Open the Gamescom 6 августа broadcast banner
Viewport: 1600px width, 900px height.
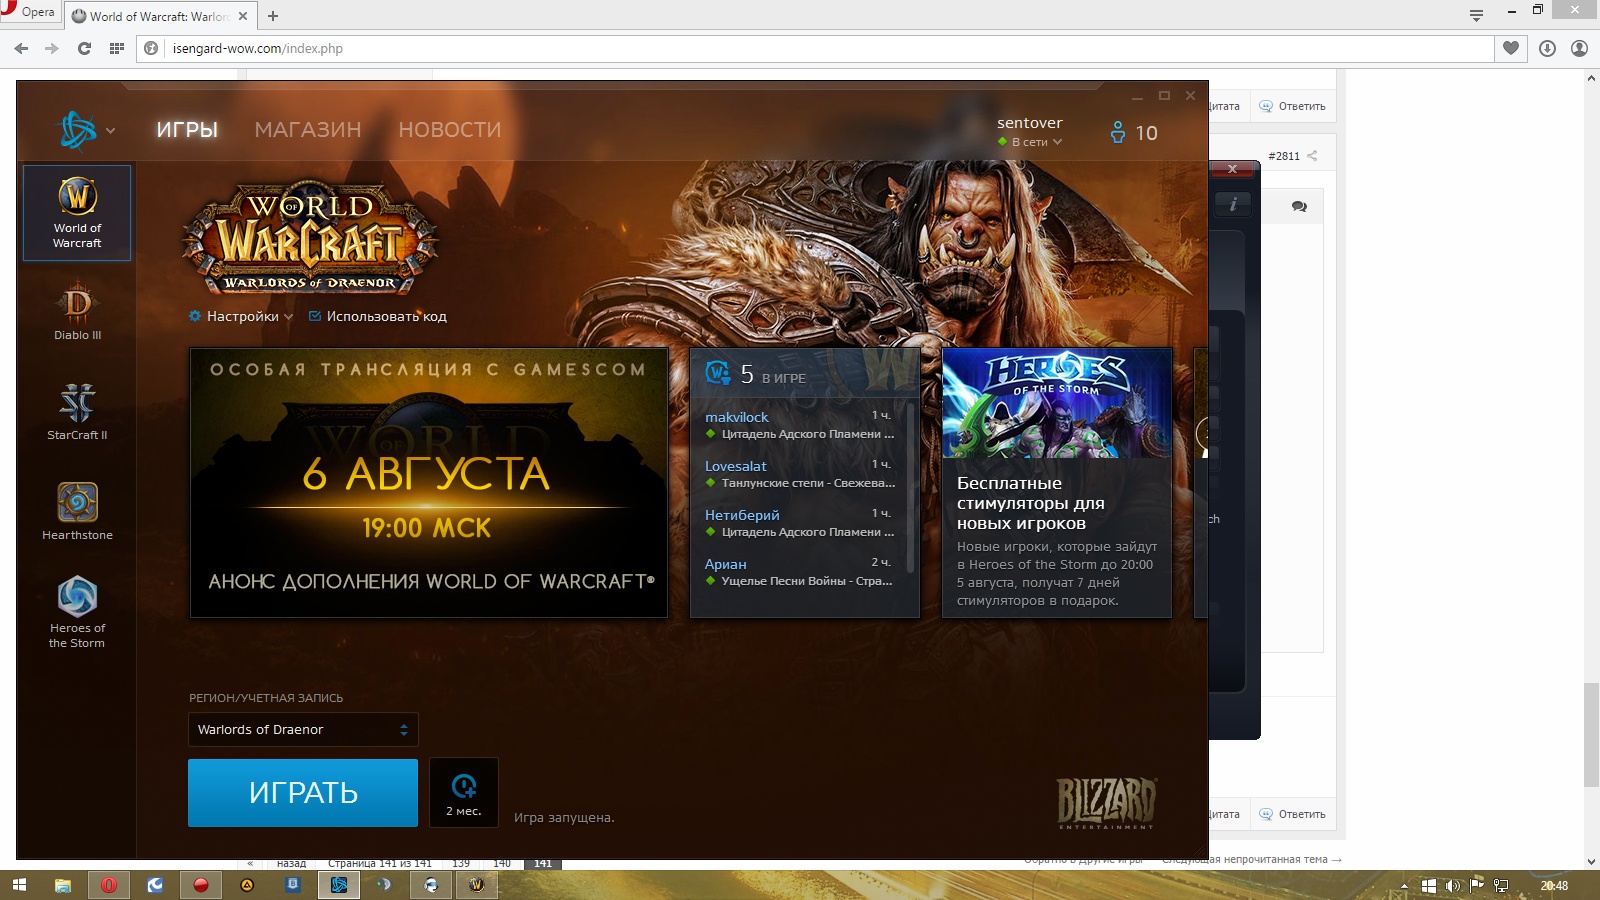coord(429,483)
